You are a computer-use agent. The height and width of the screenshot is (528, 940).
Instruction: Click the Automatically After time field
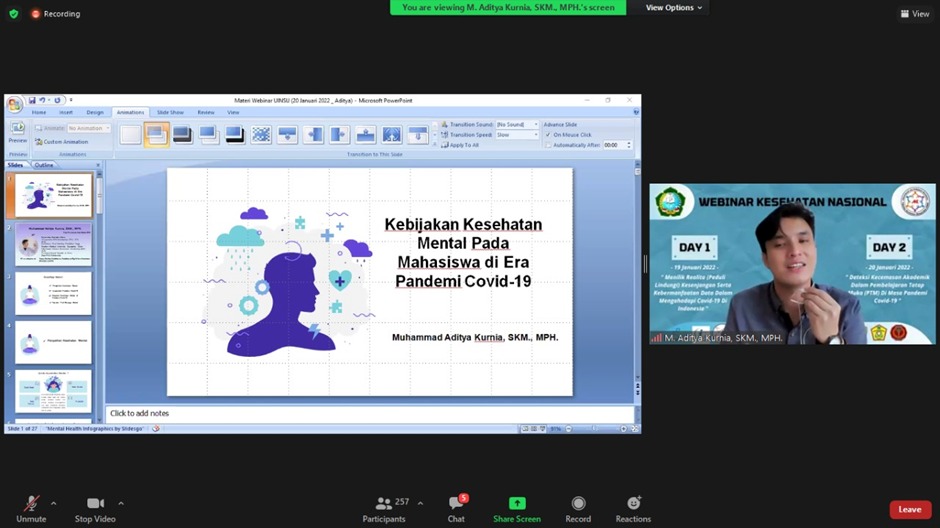click(x=614, y=145)
